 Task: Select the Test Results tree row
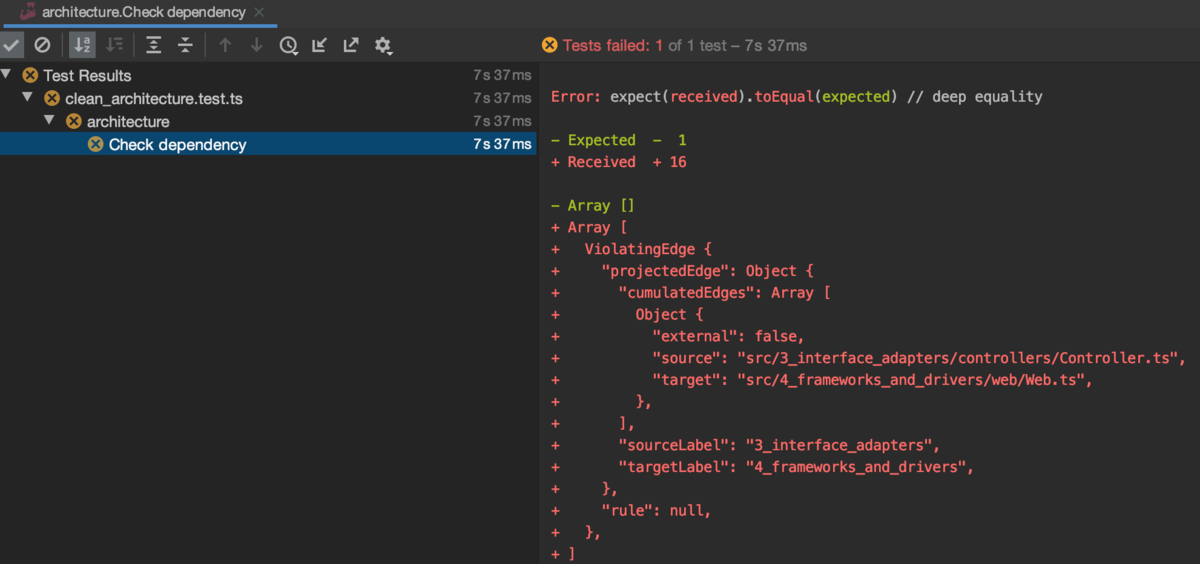point(268,75)
